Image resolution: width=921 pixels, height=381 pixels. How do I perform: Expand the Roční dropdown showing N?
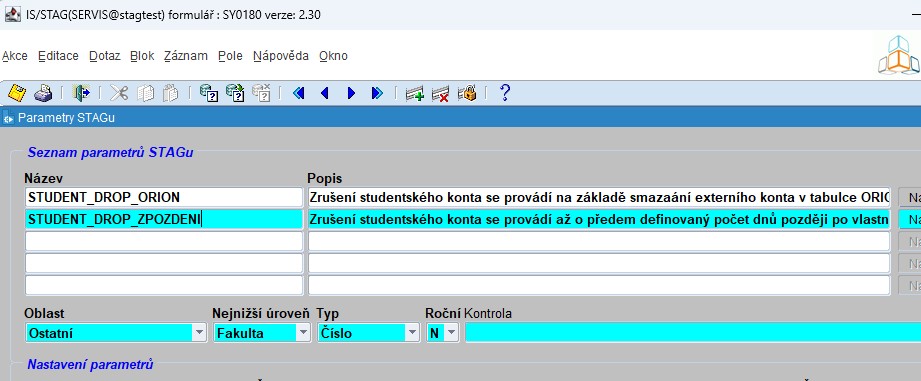[x=451, y=333]
